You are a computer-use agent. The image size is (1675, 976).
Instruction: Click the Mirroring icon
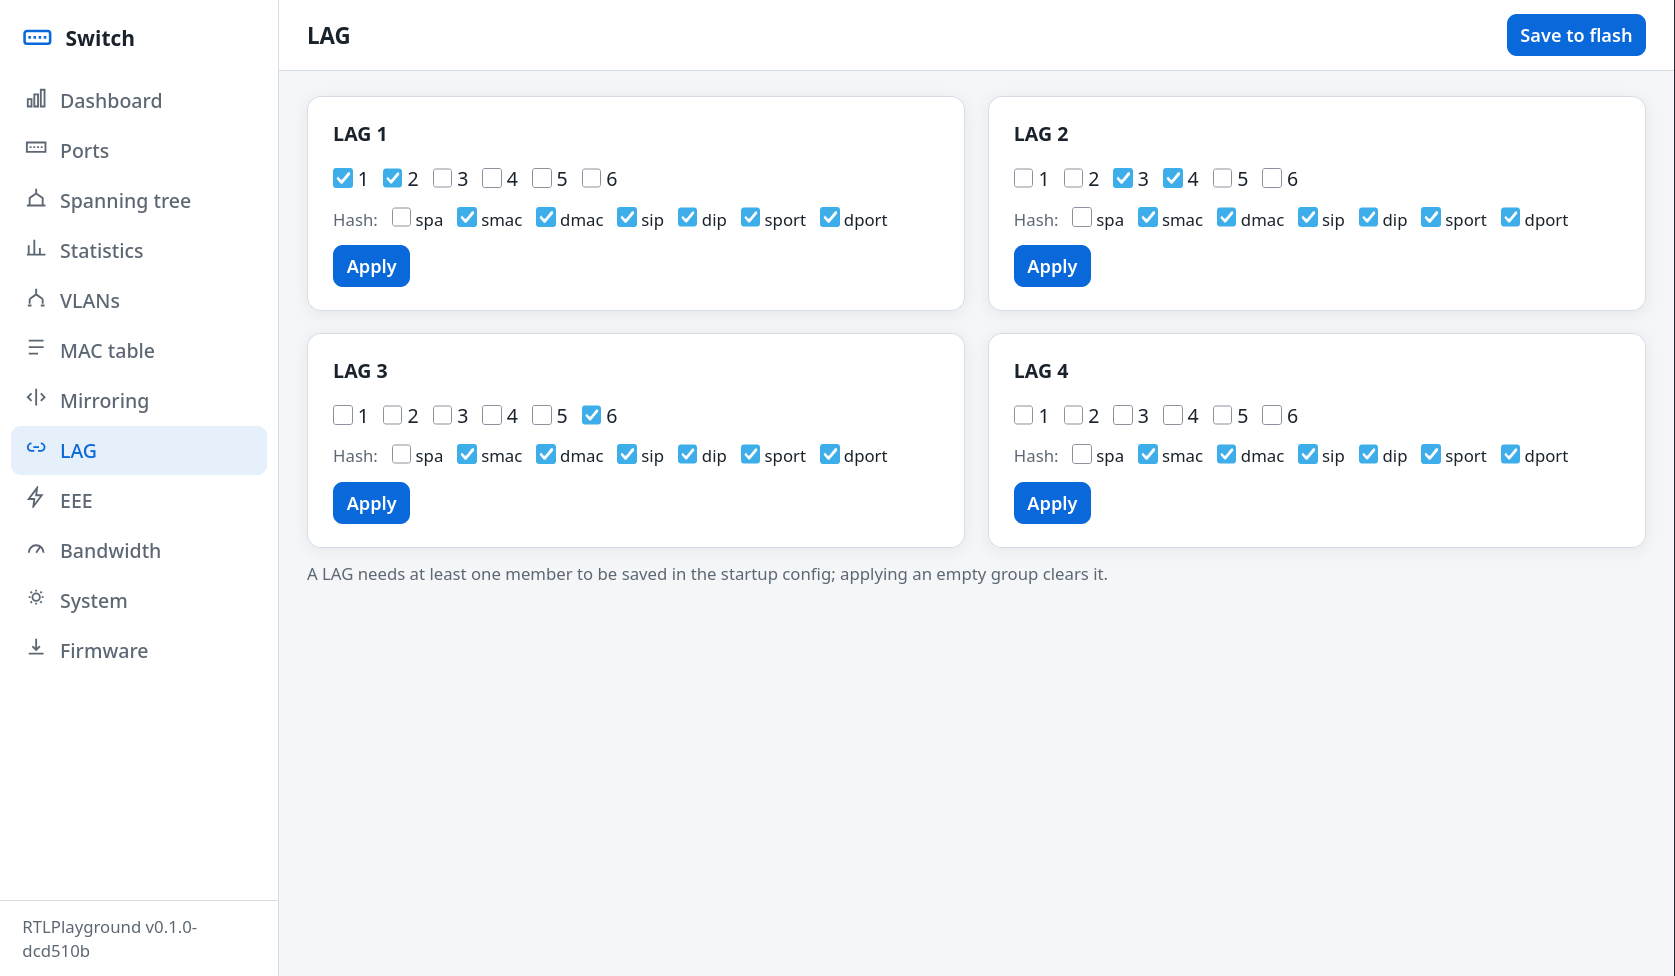[36, 398]
